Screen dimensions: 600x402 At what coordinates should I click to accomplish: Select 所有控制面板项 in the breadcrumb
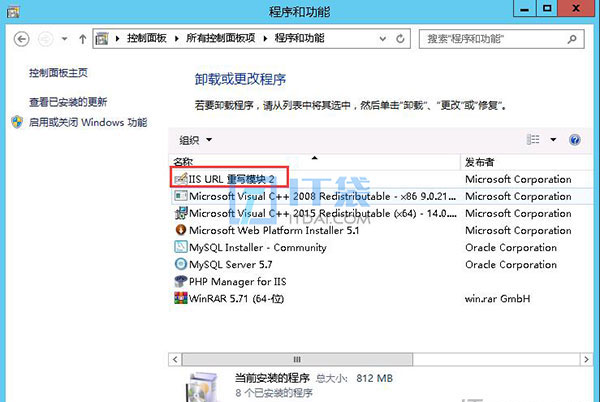point(220,38)
